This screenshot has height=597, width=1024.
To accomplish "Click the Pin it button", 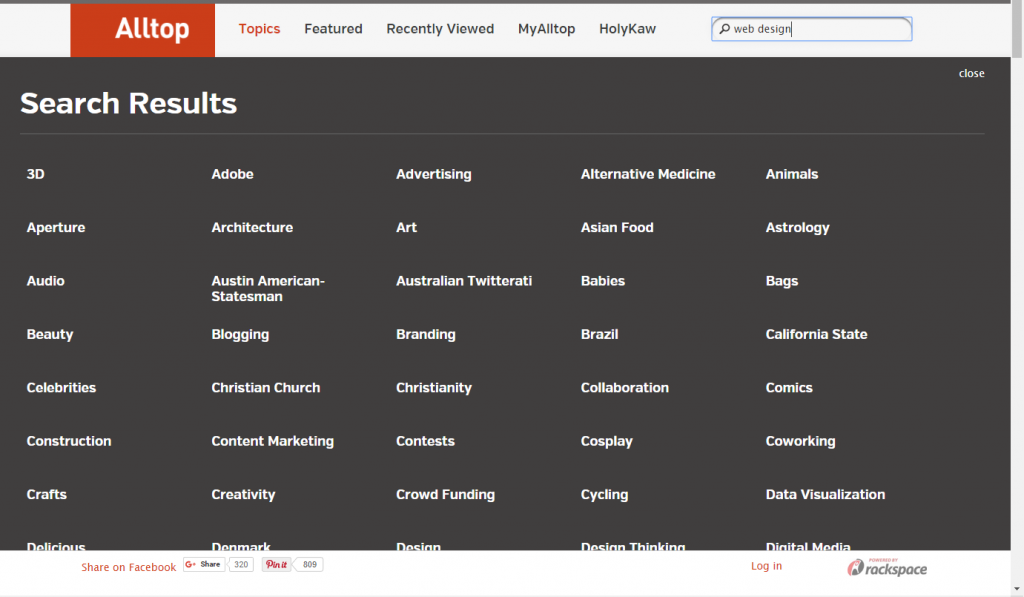I will pyautogui.click(x=276, y=564).
